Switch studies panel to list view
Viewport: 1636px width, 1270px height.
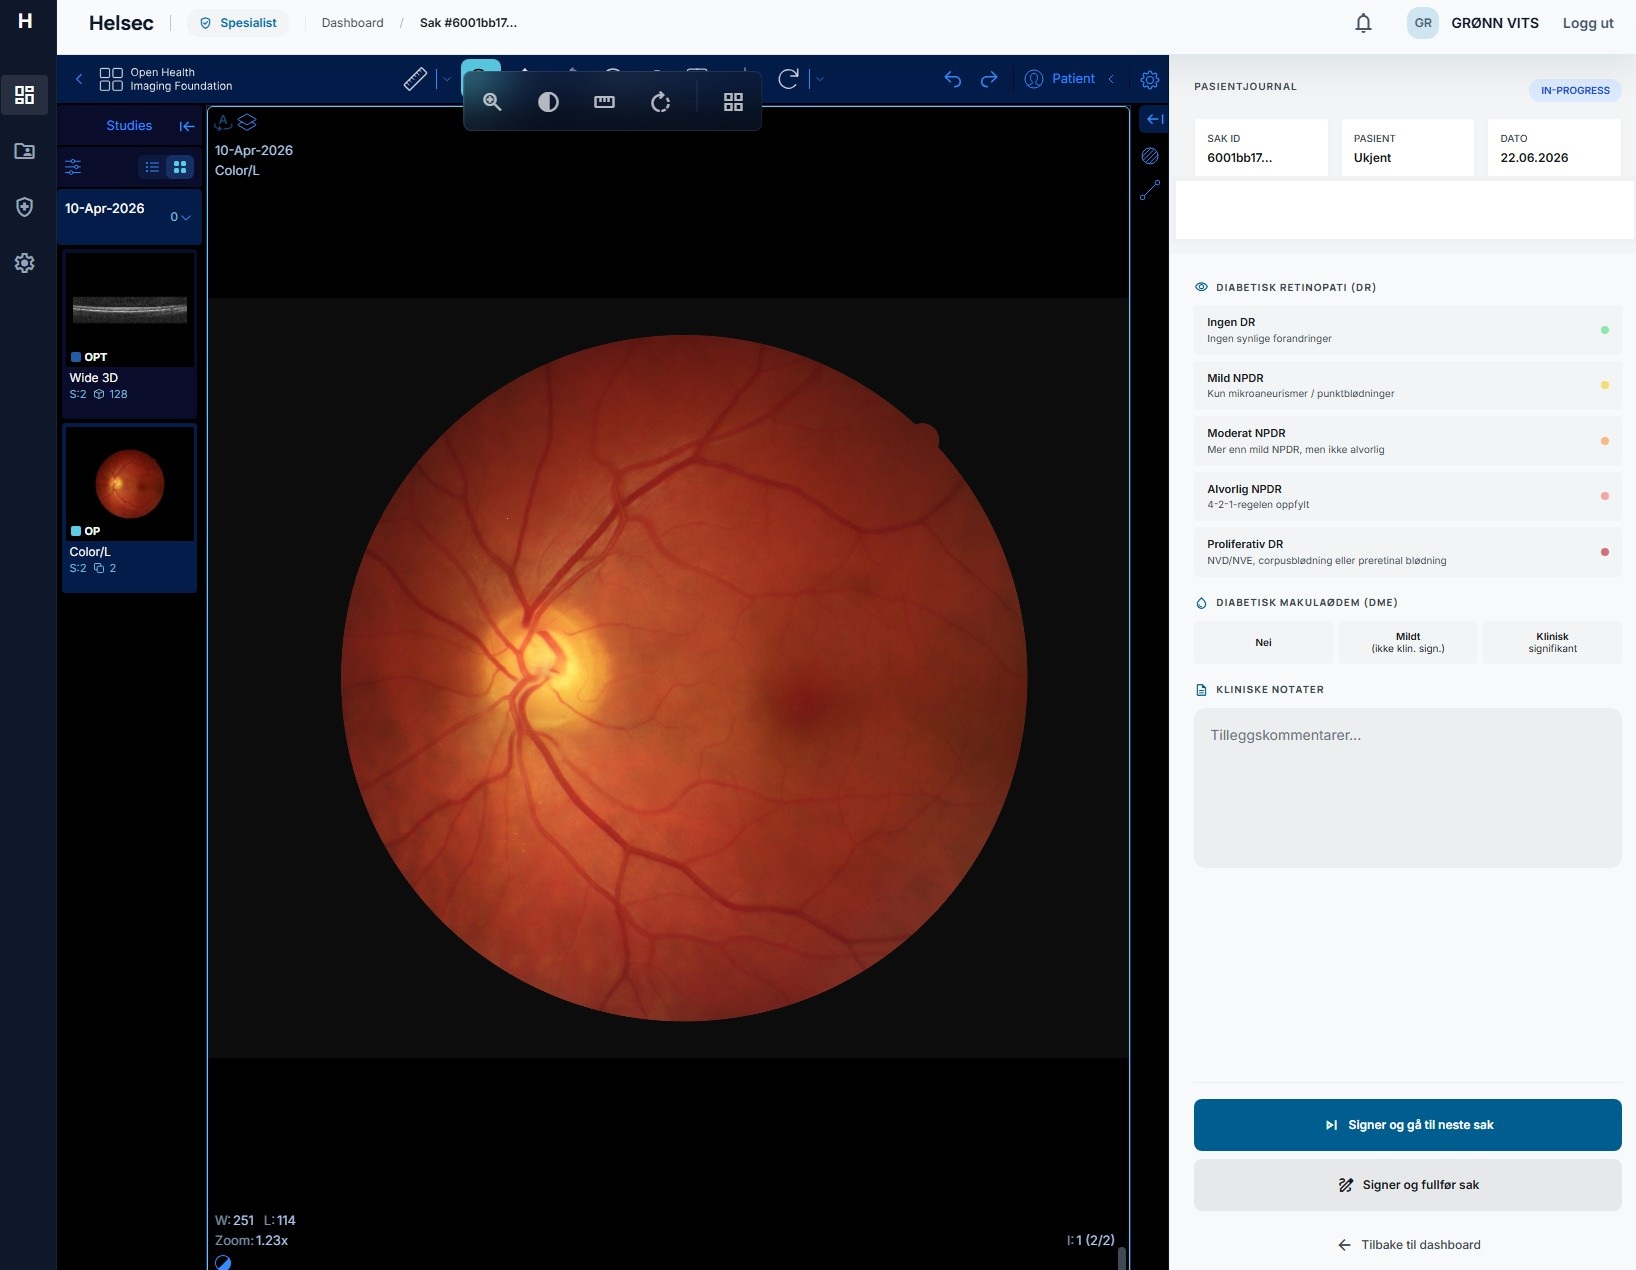point(152,167)
